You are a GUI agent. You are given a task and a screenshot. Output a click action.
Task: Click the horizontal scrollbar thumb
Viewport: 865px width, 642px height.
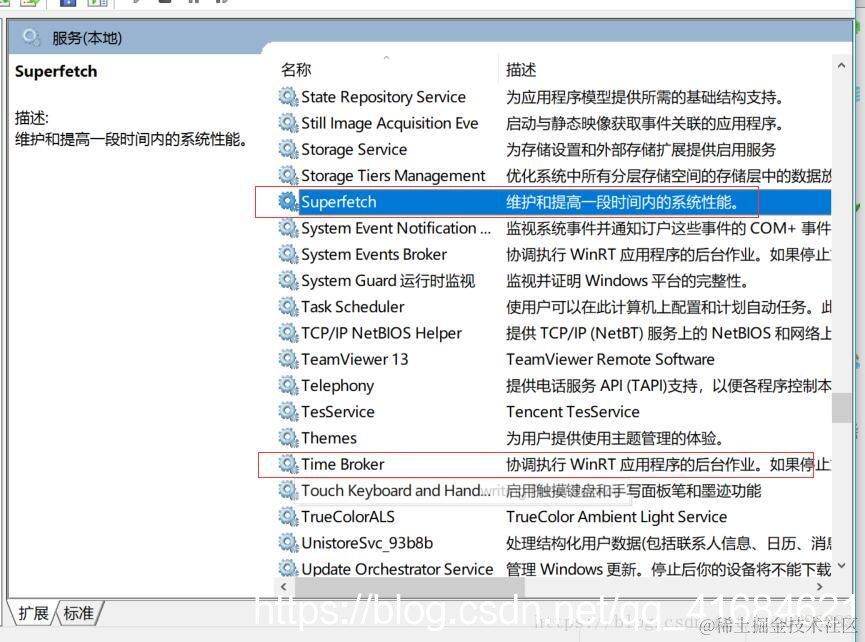(409, 587)
